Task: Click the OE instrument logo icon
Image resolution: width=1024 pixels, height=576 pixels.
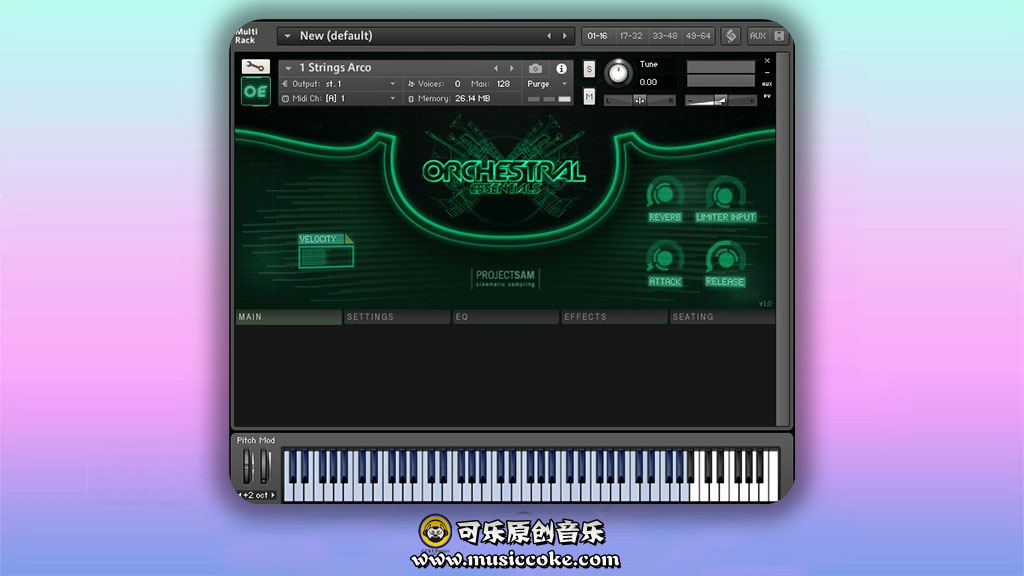Action: coord(255,91)
